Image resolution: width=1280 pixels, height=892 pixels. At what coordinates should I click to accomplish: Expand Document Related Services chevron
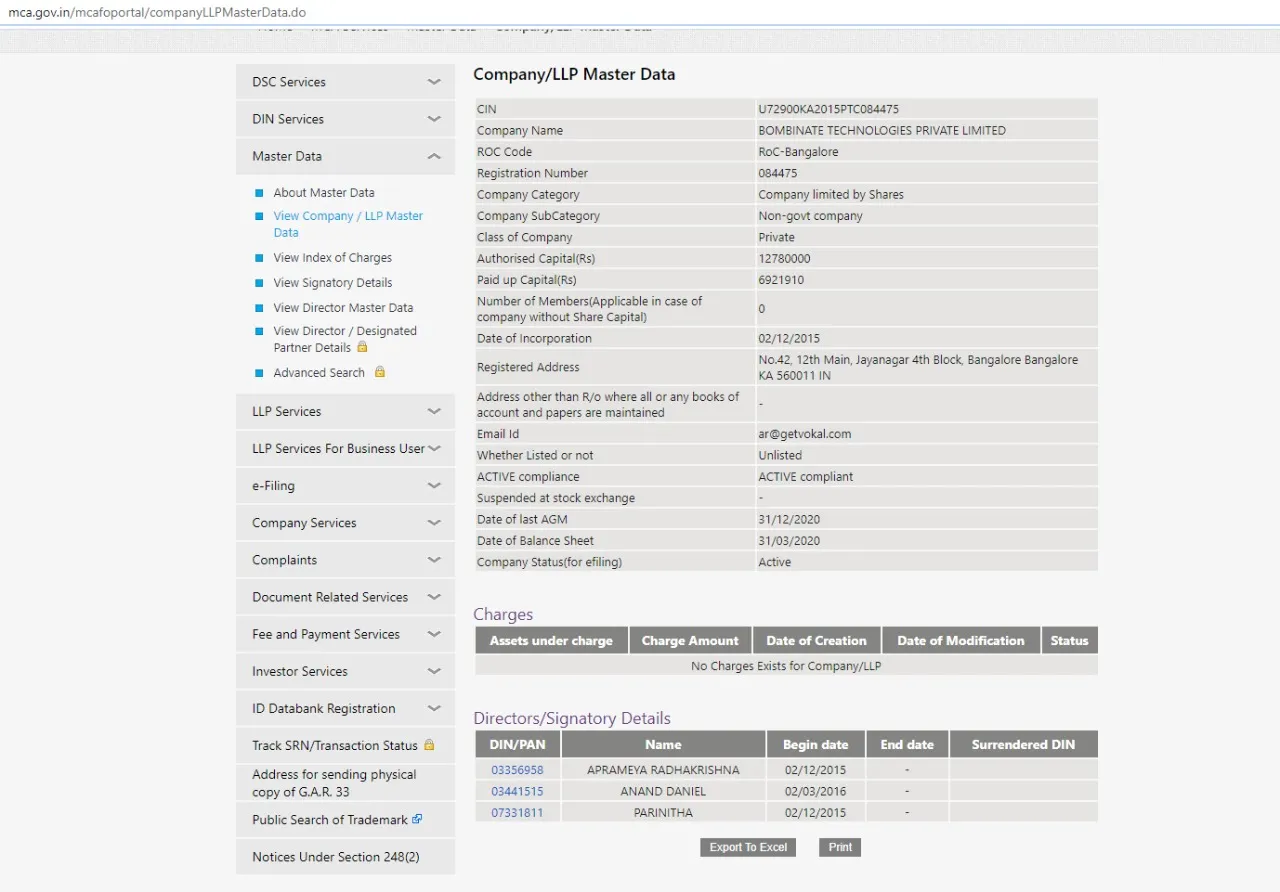tap(433, 597)
